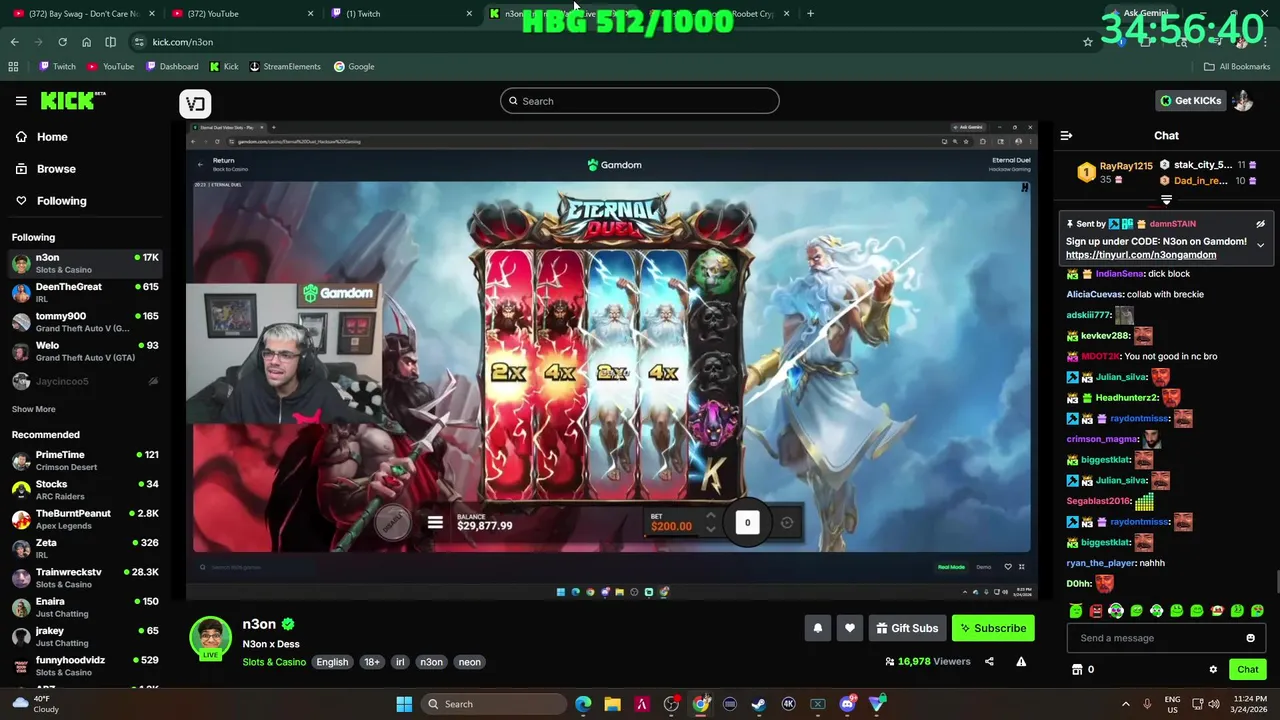Bookmark this page with the star icon

pos(1087,42)
